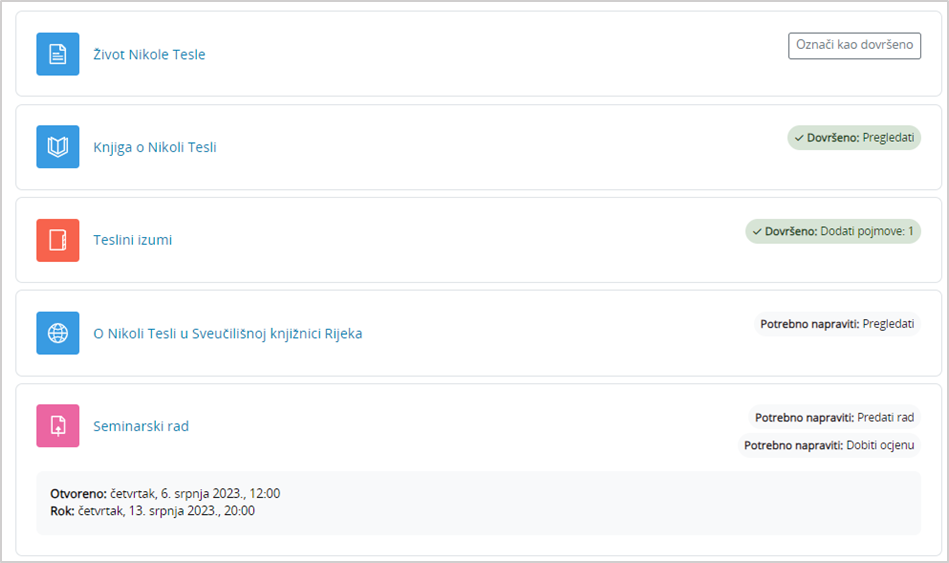This screenshot has height=563, width=949.
Task: Click the Potrebno napraviti: Pregledati badge
Action: point(837,324)
